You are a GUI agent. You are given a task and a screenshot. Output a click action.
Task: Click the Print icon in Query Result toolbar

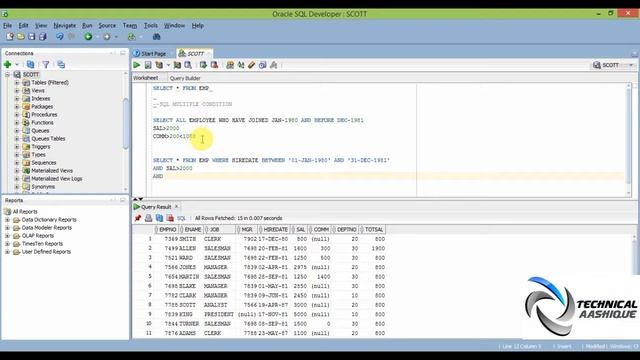pos(149,218)
